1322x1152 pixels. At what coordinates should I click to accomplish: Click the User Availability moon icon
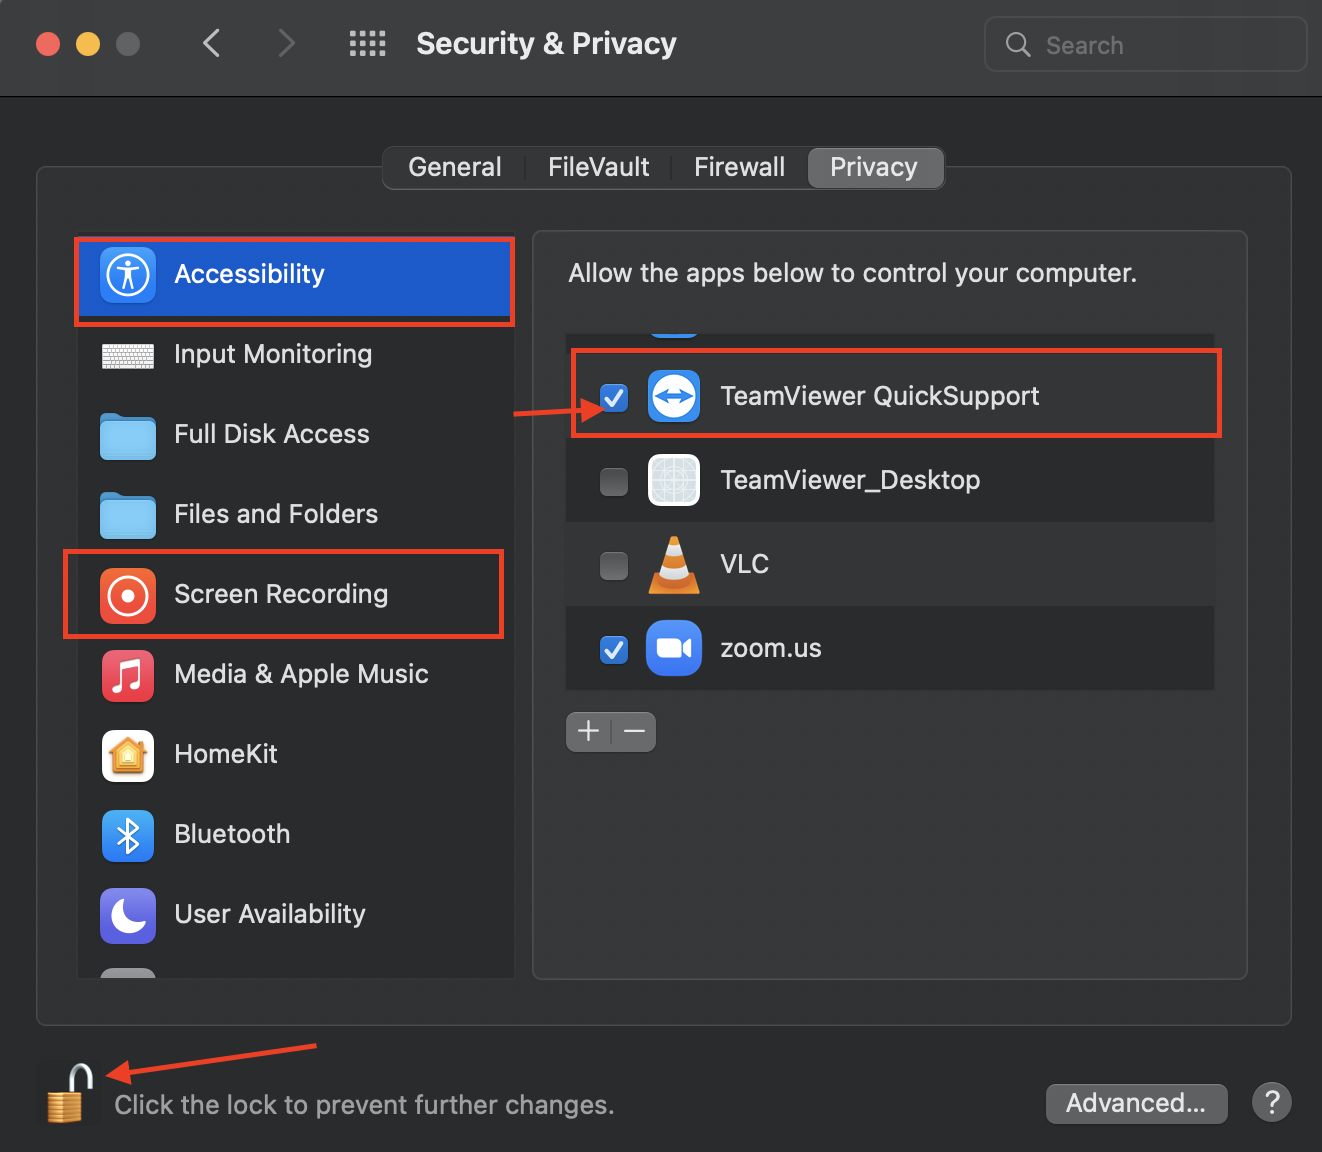tap(128, 915)
